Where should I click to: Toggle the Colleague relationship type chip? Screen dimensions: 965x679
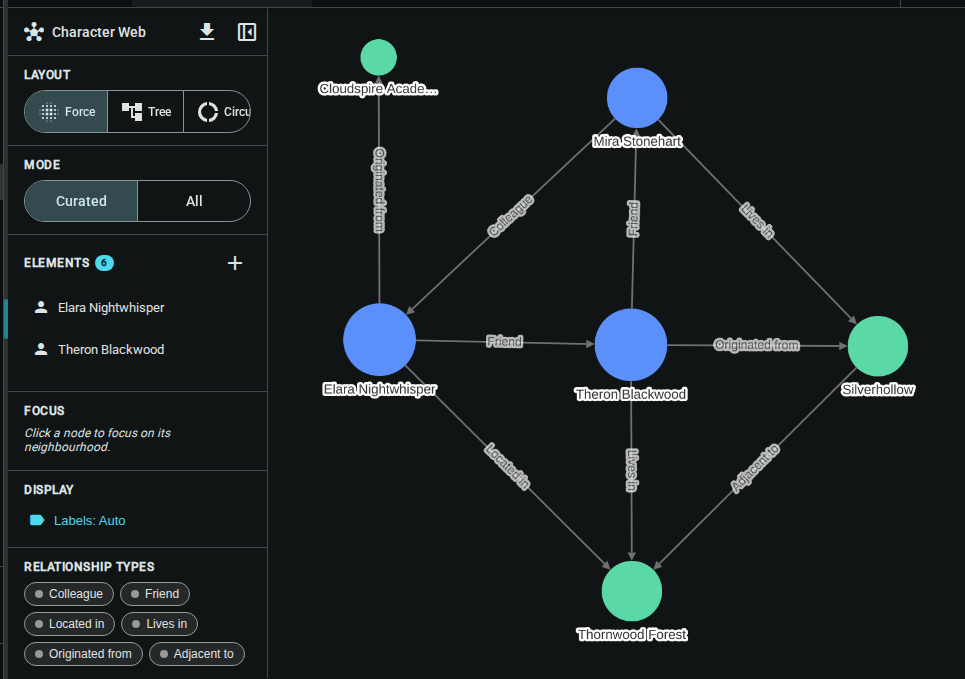click(69, 594)
